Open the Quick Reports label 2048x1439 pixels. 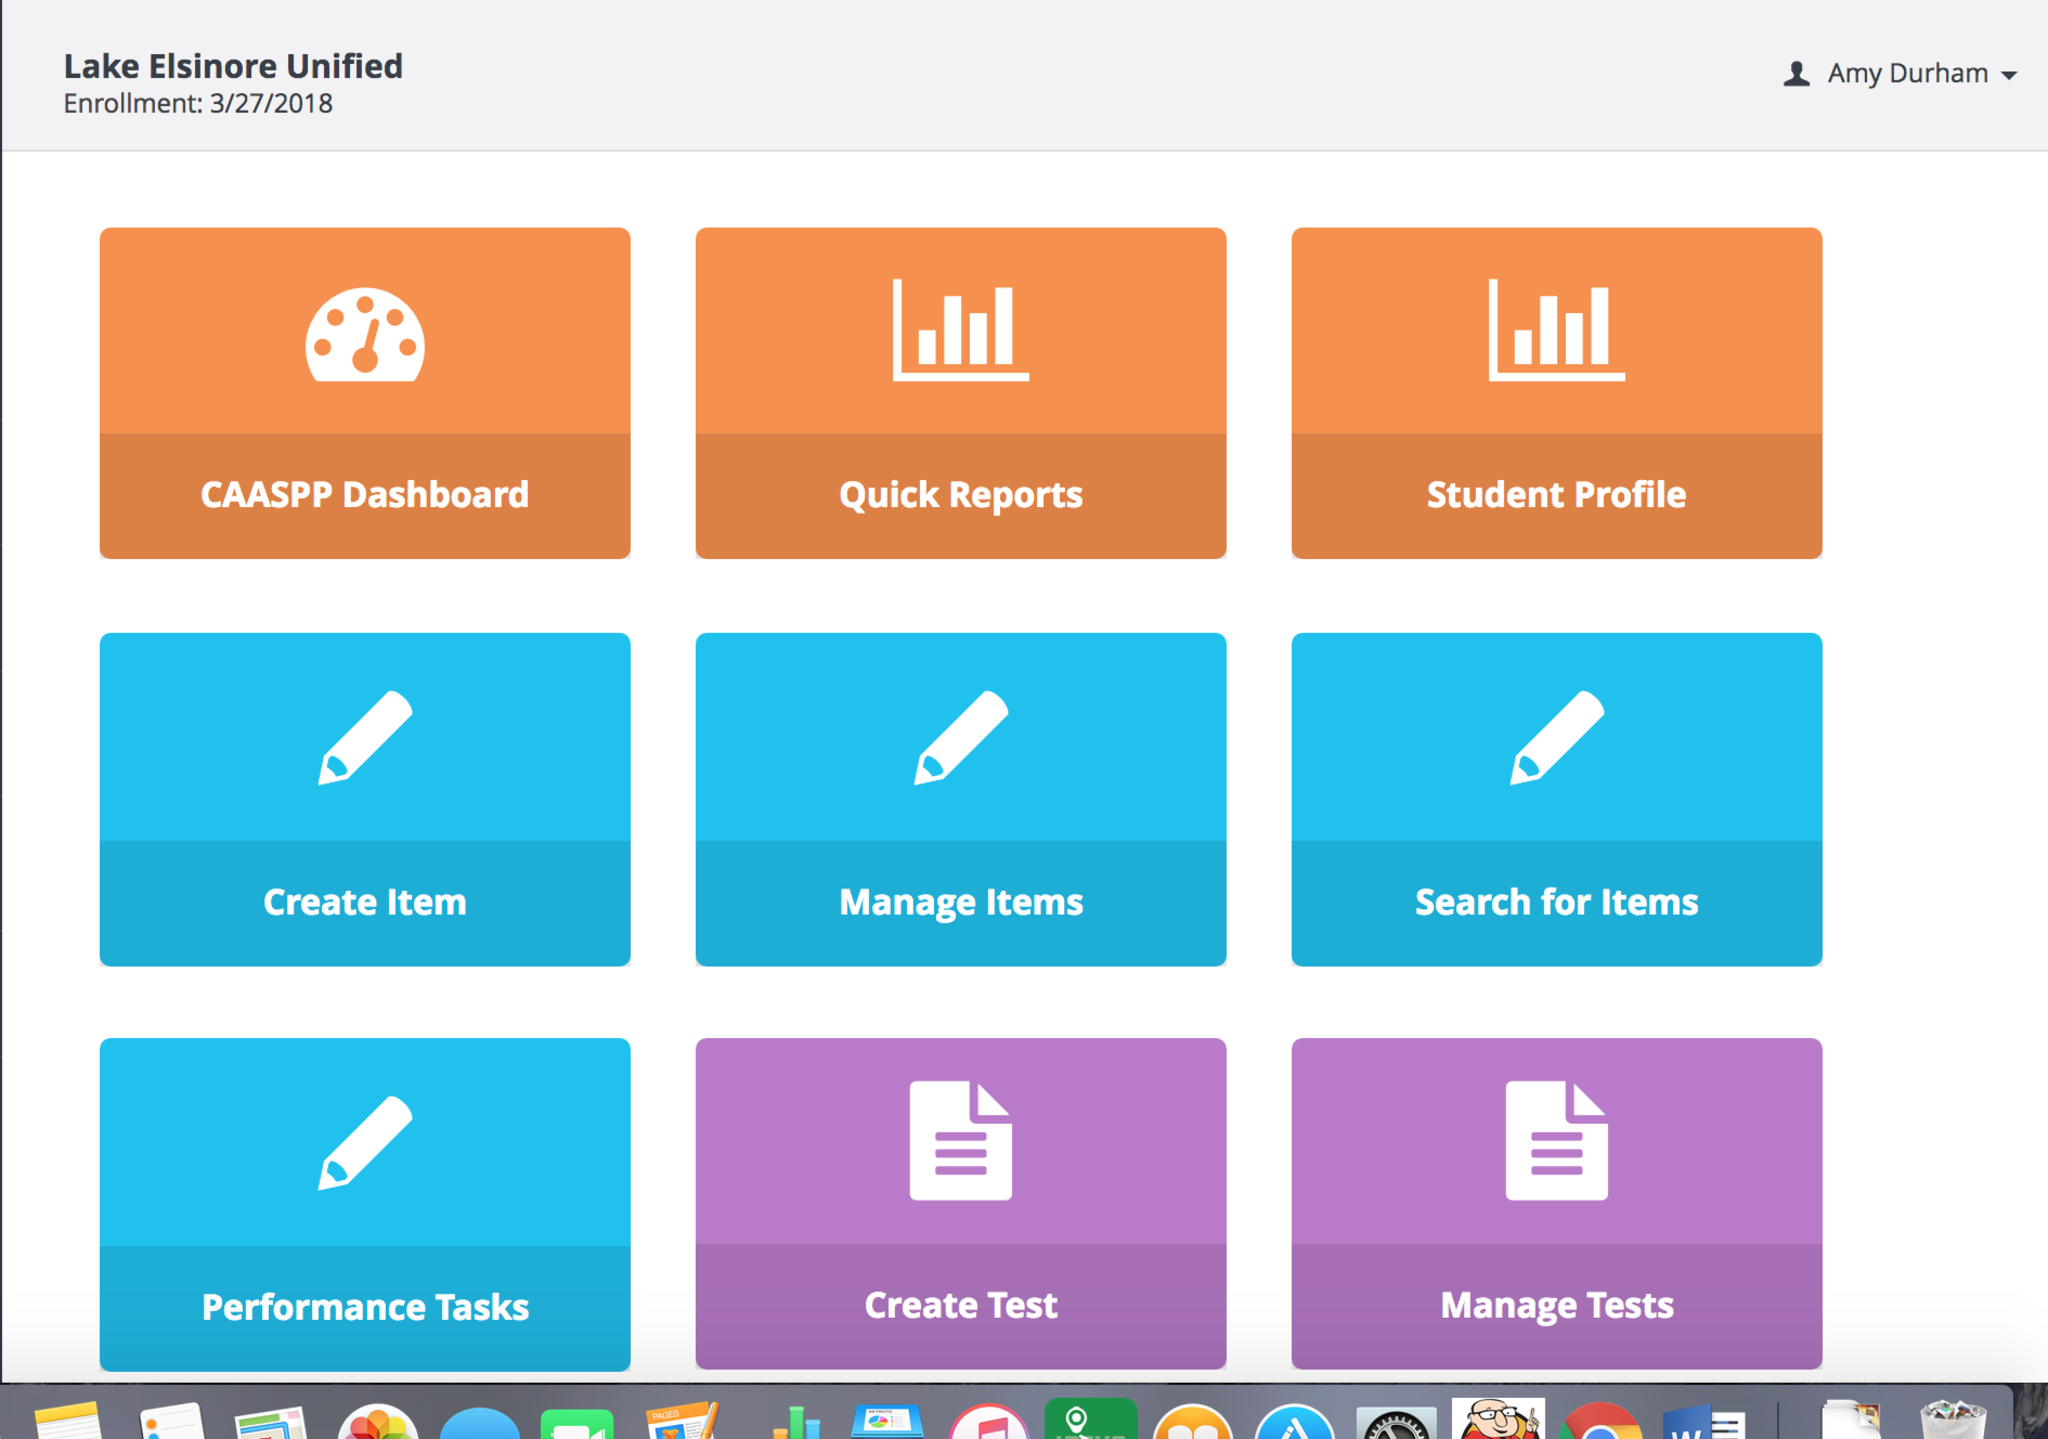click(960, 495)
